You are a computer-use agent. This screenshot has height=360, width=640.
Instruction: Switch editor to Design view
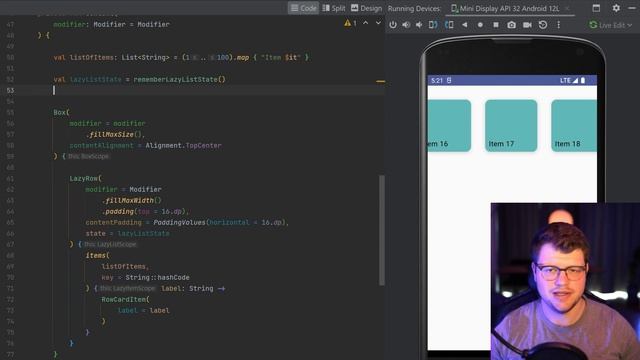366,8
